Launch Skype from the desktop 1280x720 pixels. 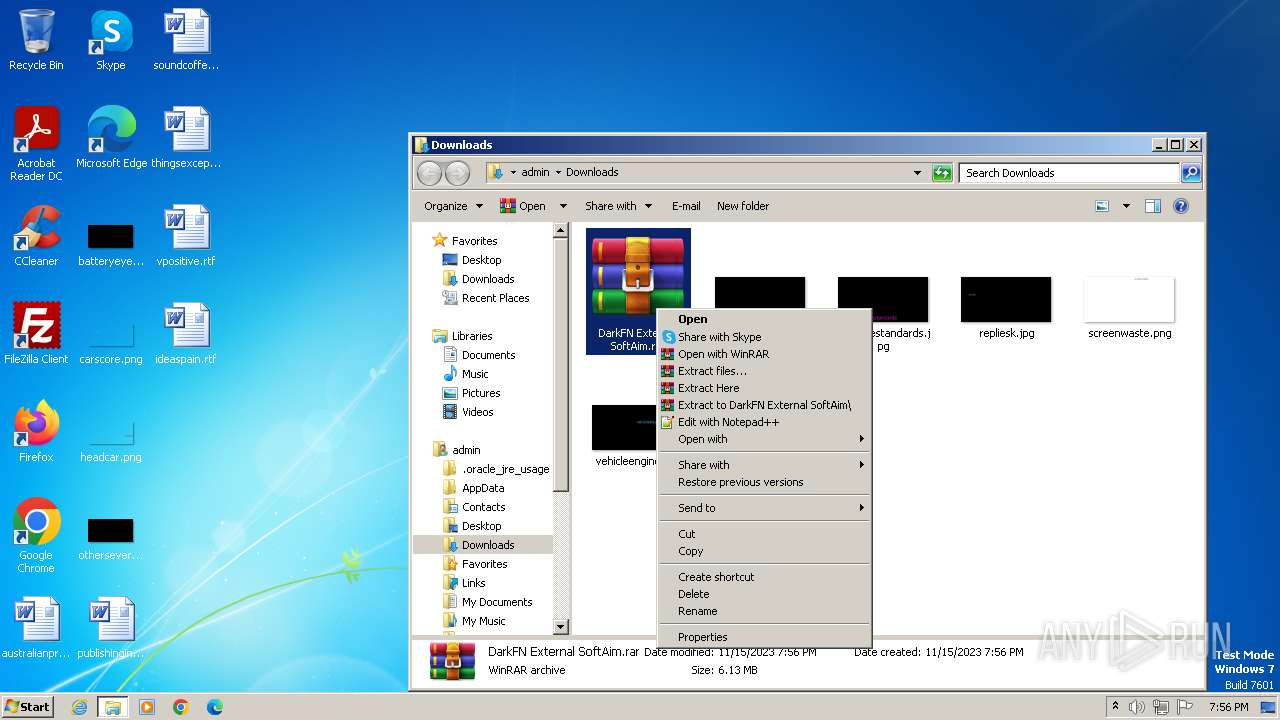110,40
